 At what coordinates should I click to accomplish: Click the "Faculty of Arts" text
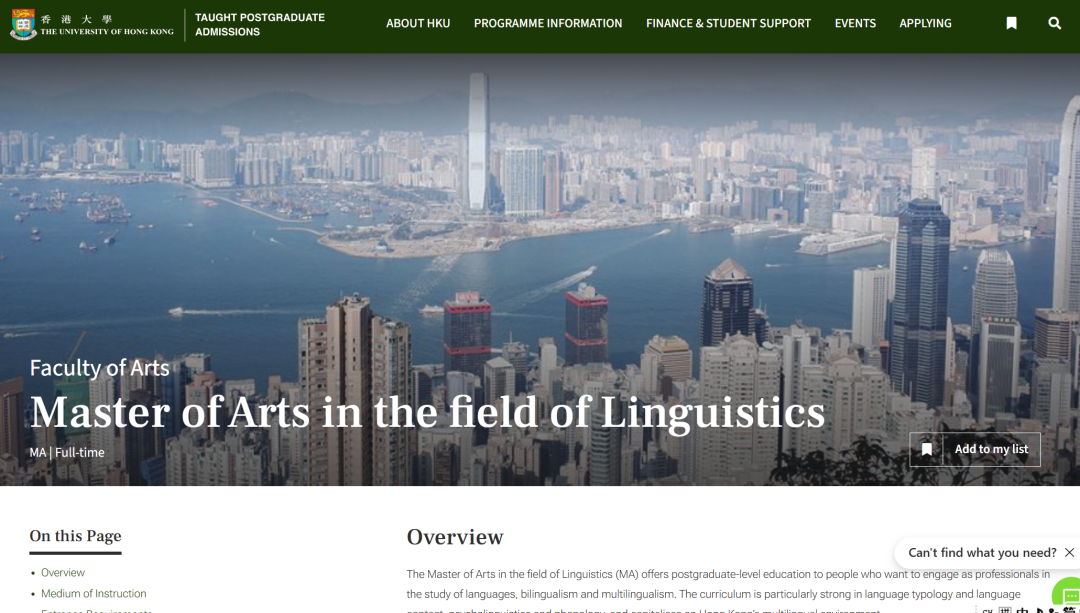pyautogui.click(x=99, y=368)
